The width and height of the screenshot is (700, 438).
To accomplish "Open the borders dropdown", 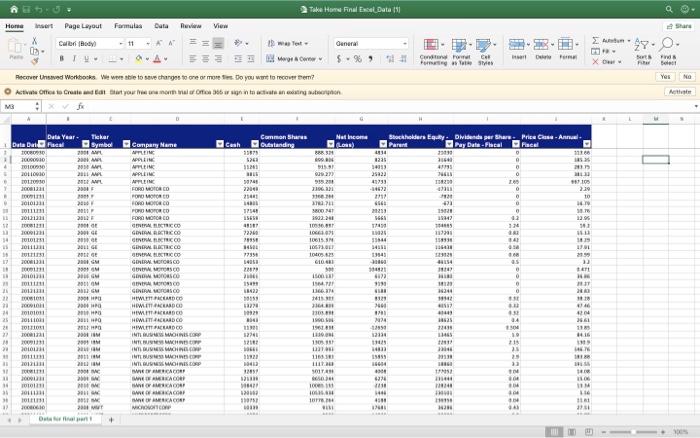I will point(121,59).
